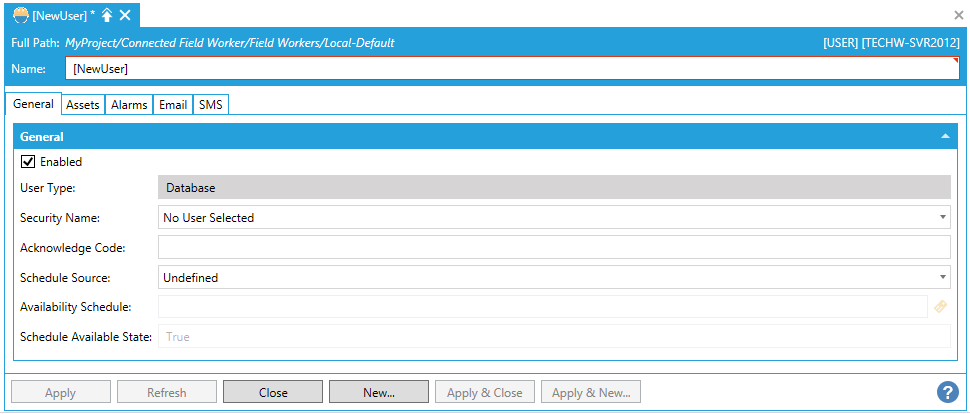Click the Apply & Close button
Viewport: 970px width, 414px height.
point(485,393)
